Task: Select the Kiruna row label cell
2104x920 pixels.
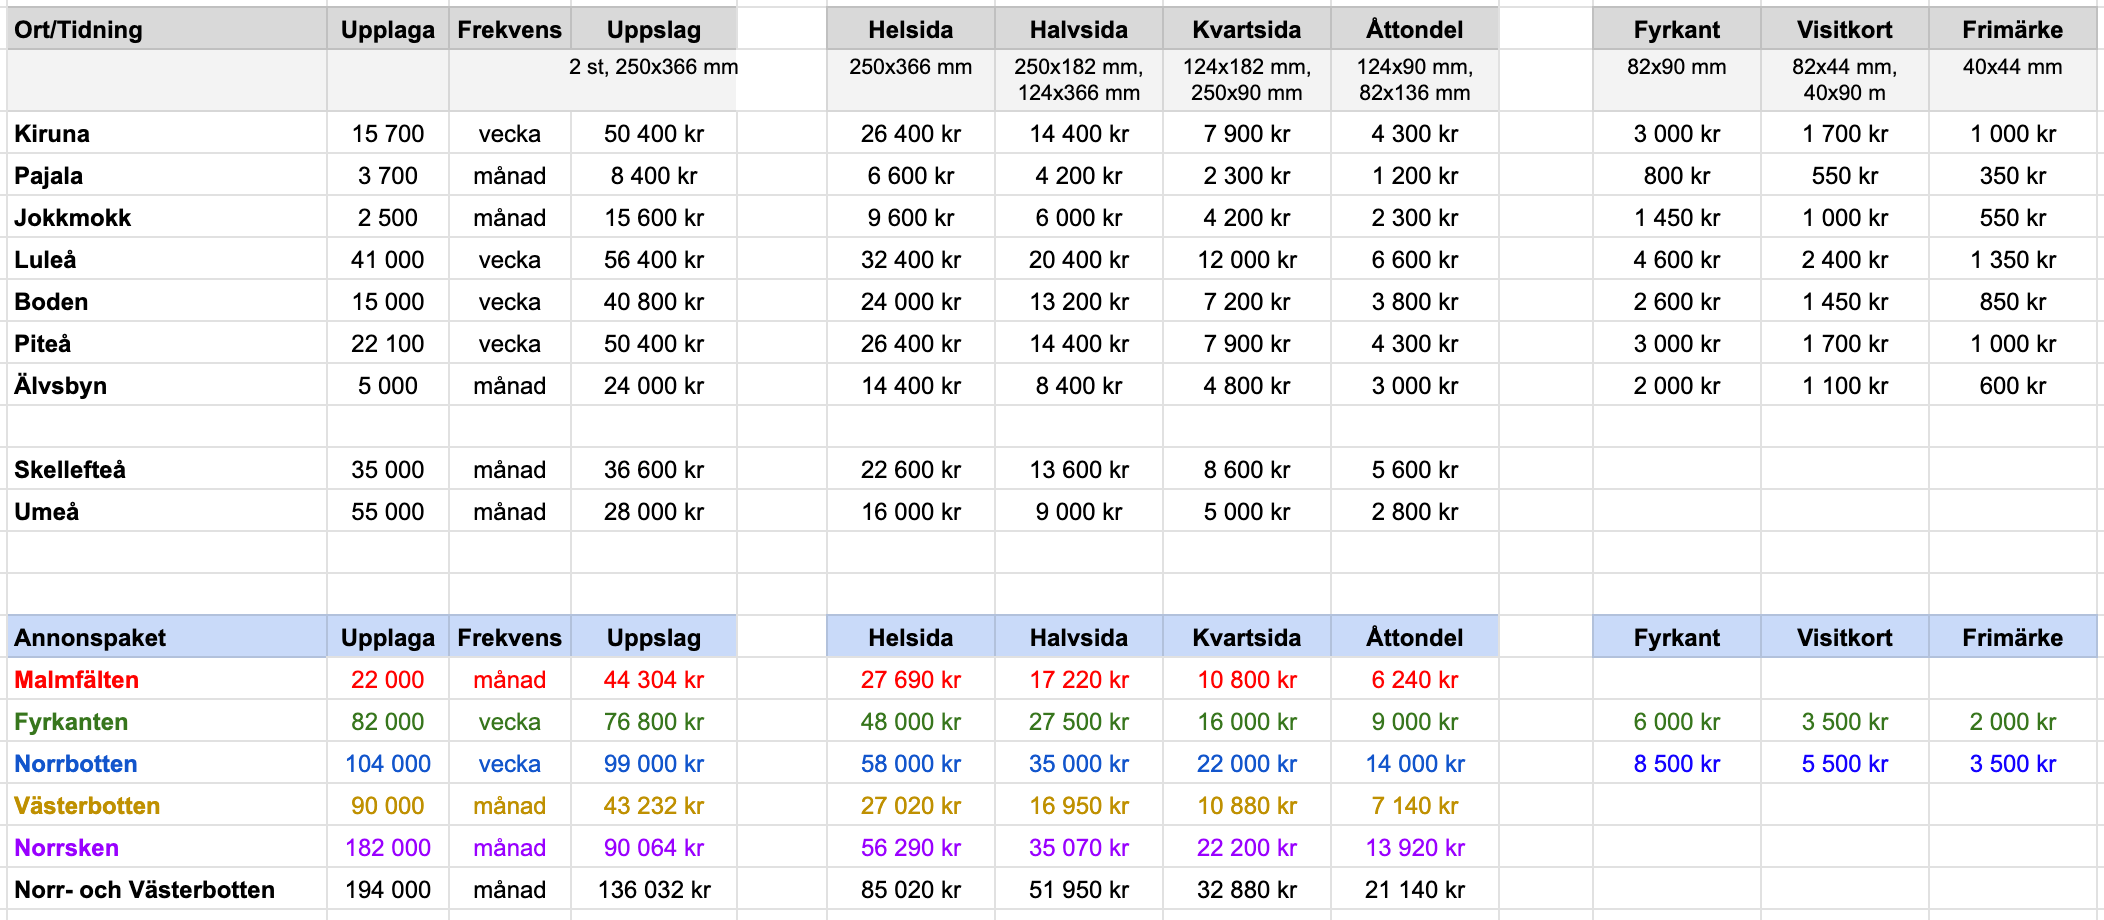Action: click(52, 134)
